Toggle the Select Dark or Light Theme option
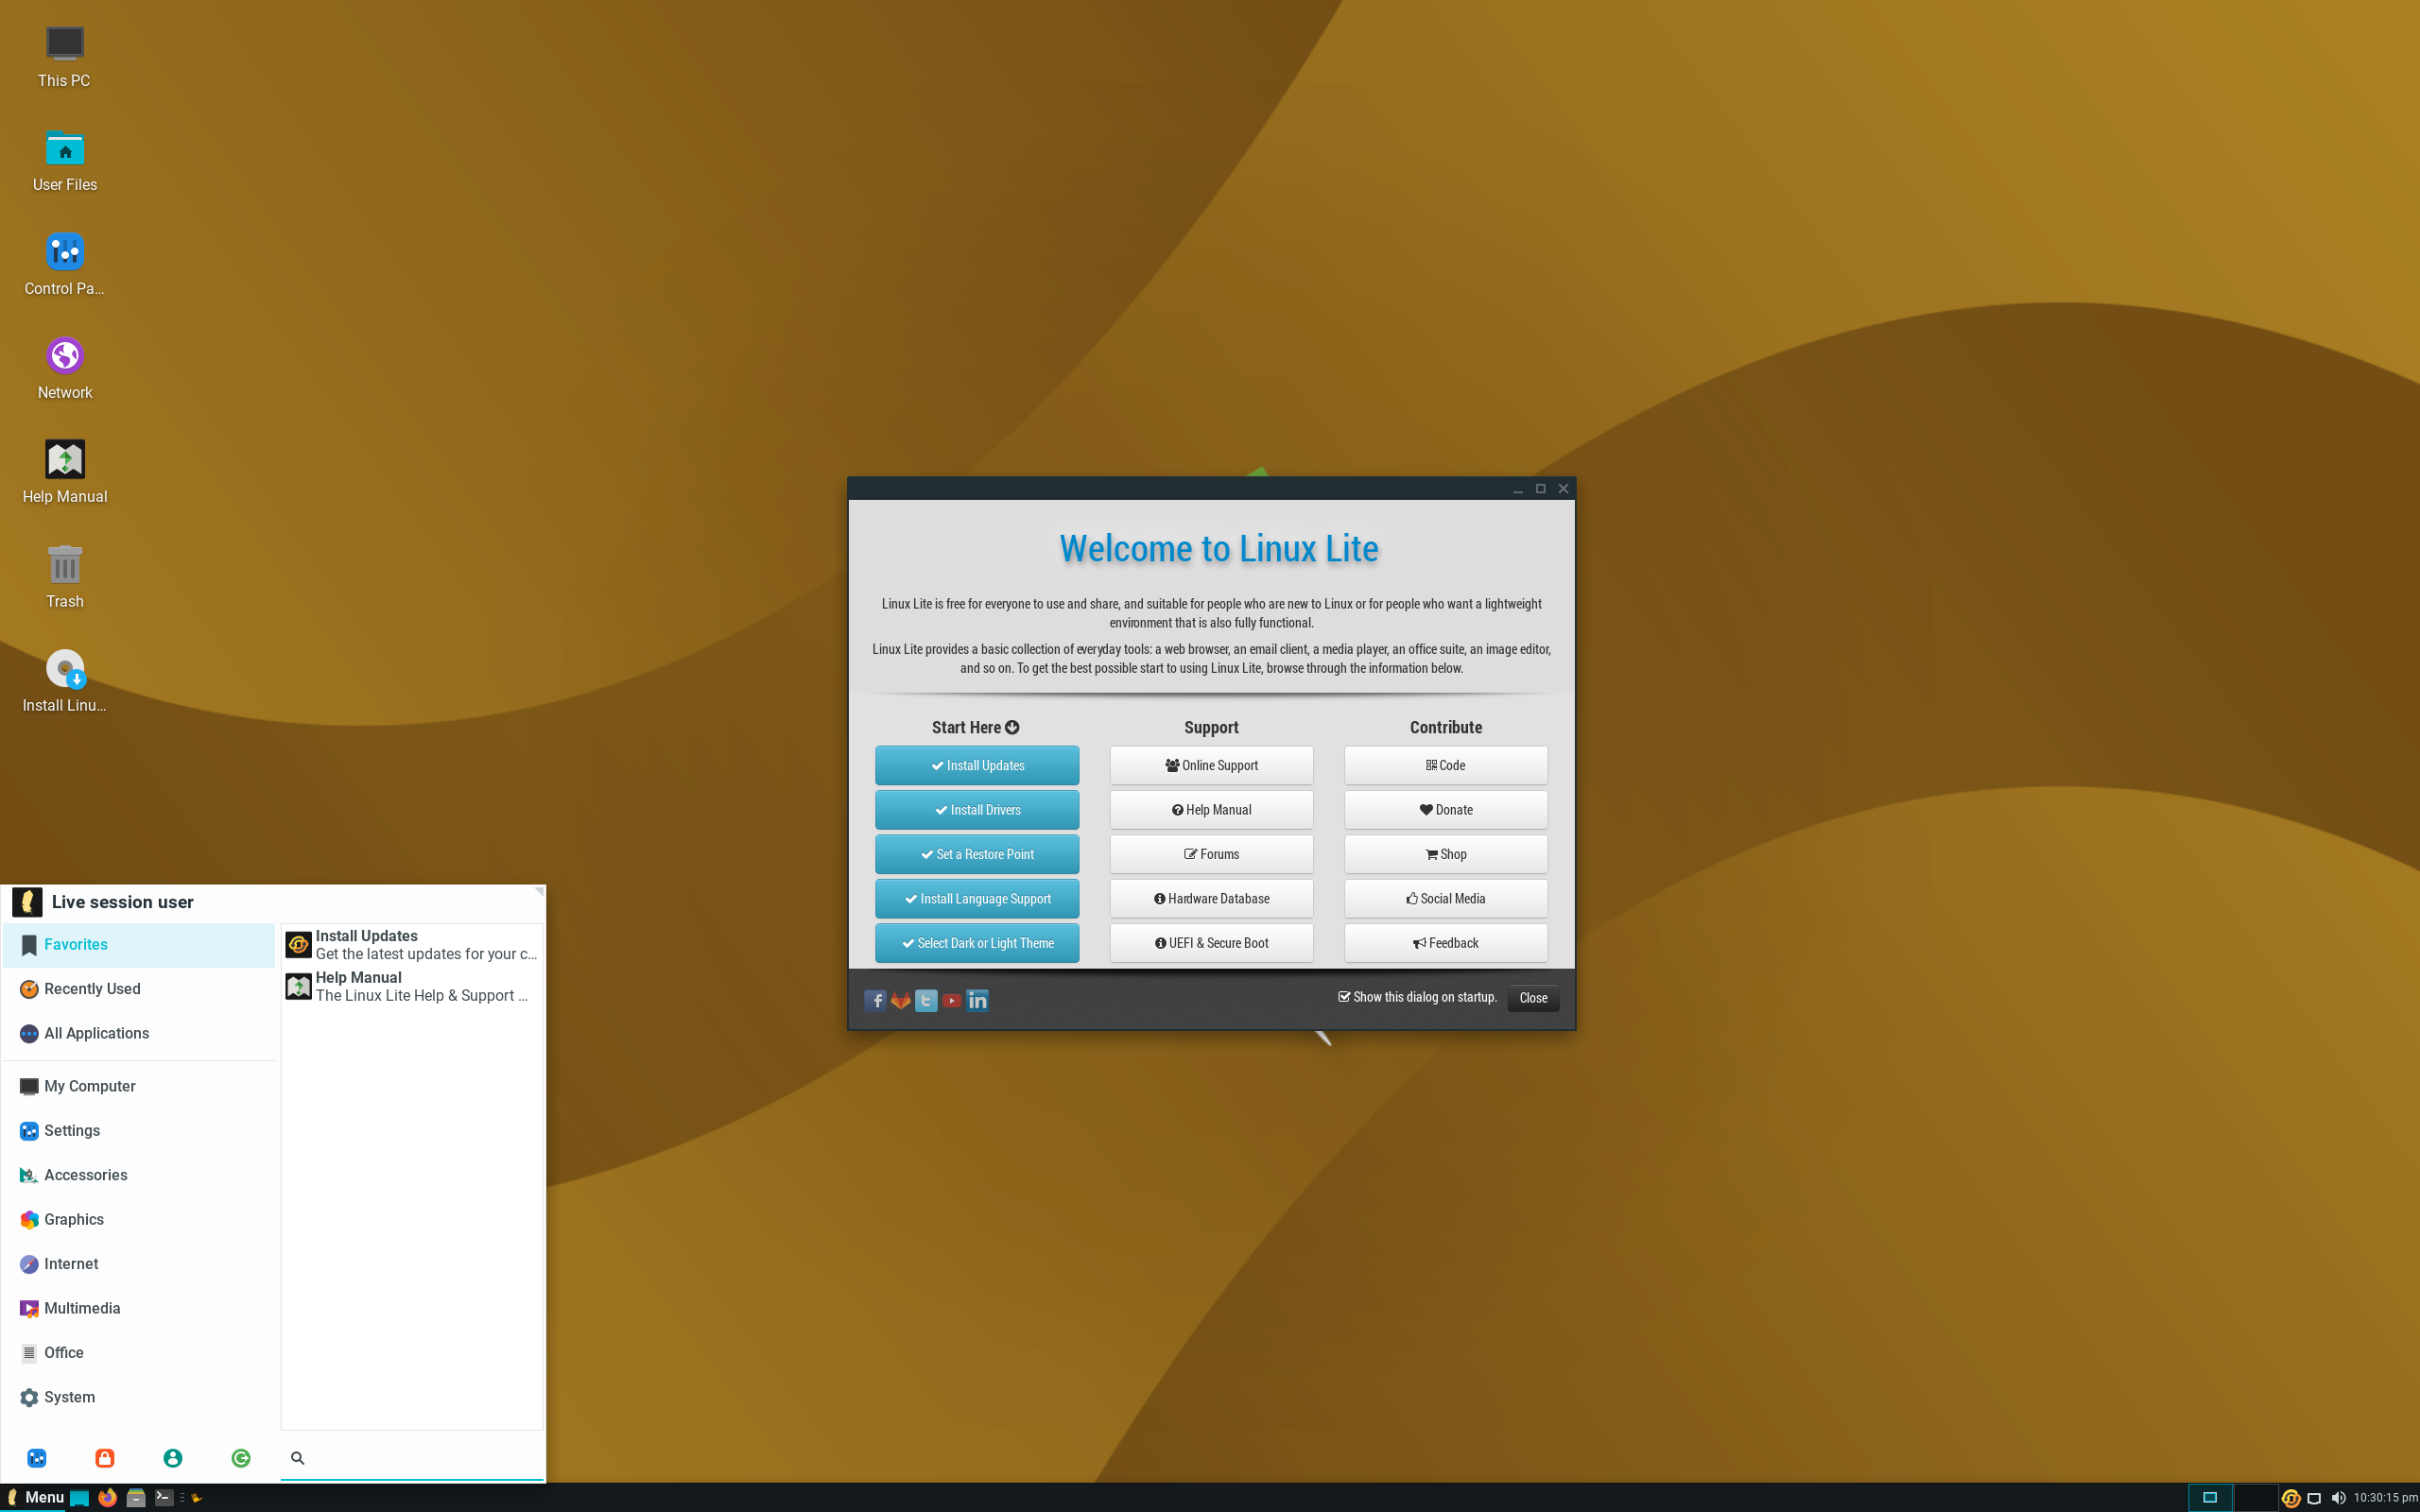Viewport: 2420px width, 1512px height. coord(977,942)
